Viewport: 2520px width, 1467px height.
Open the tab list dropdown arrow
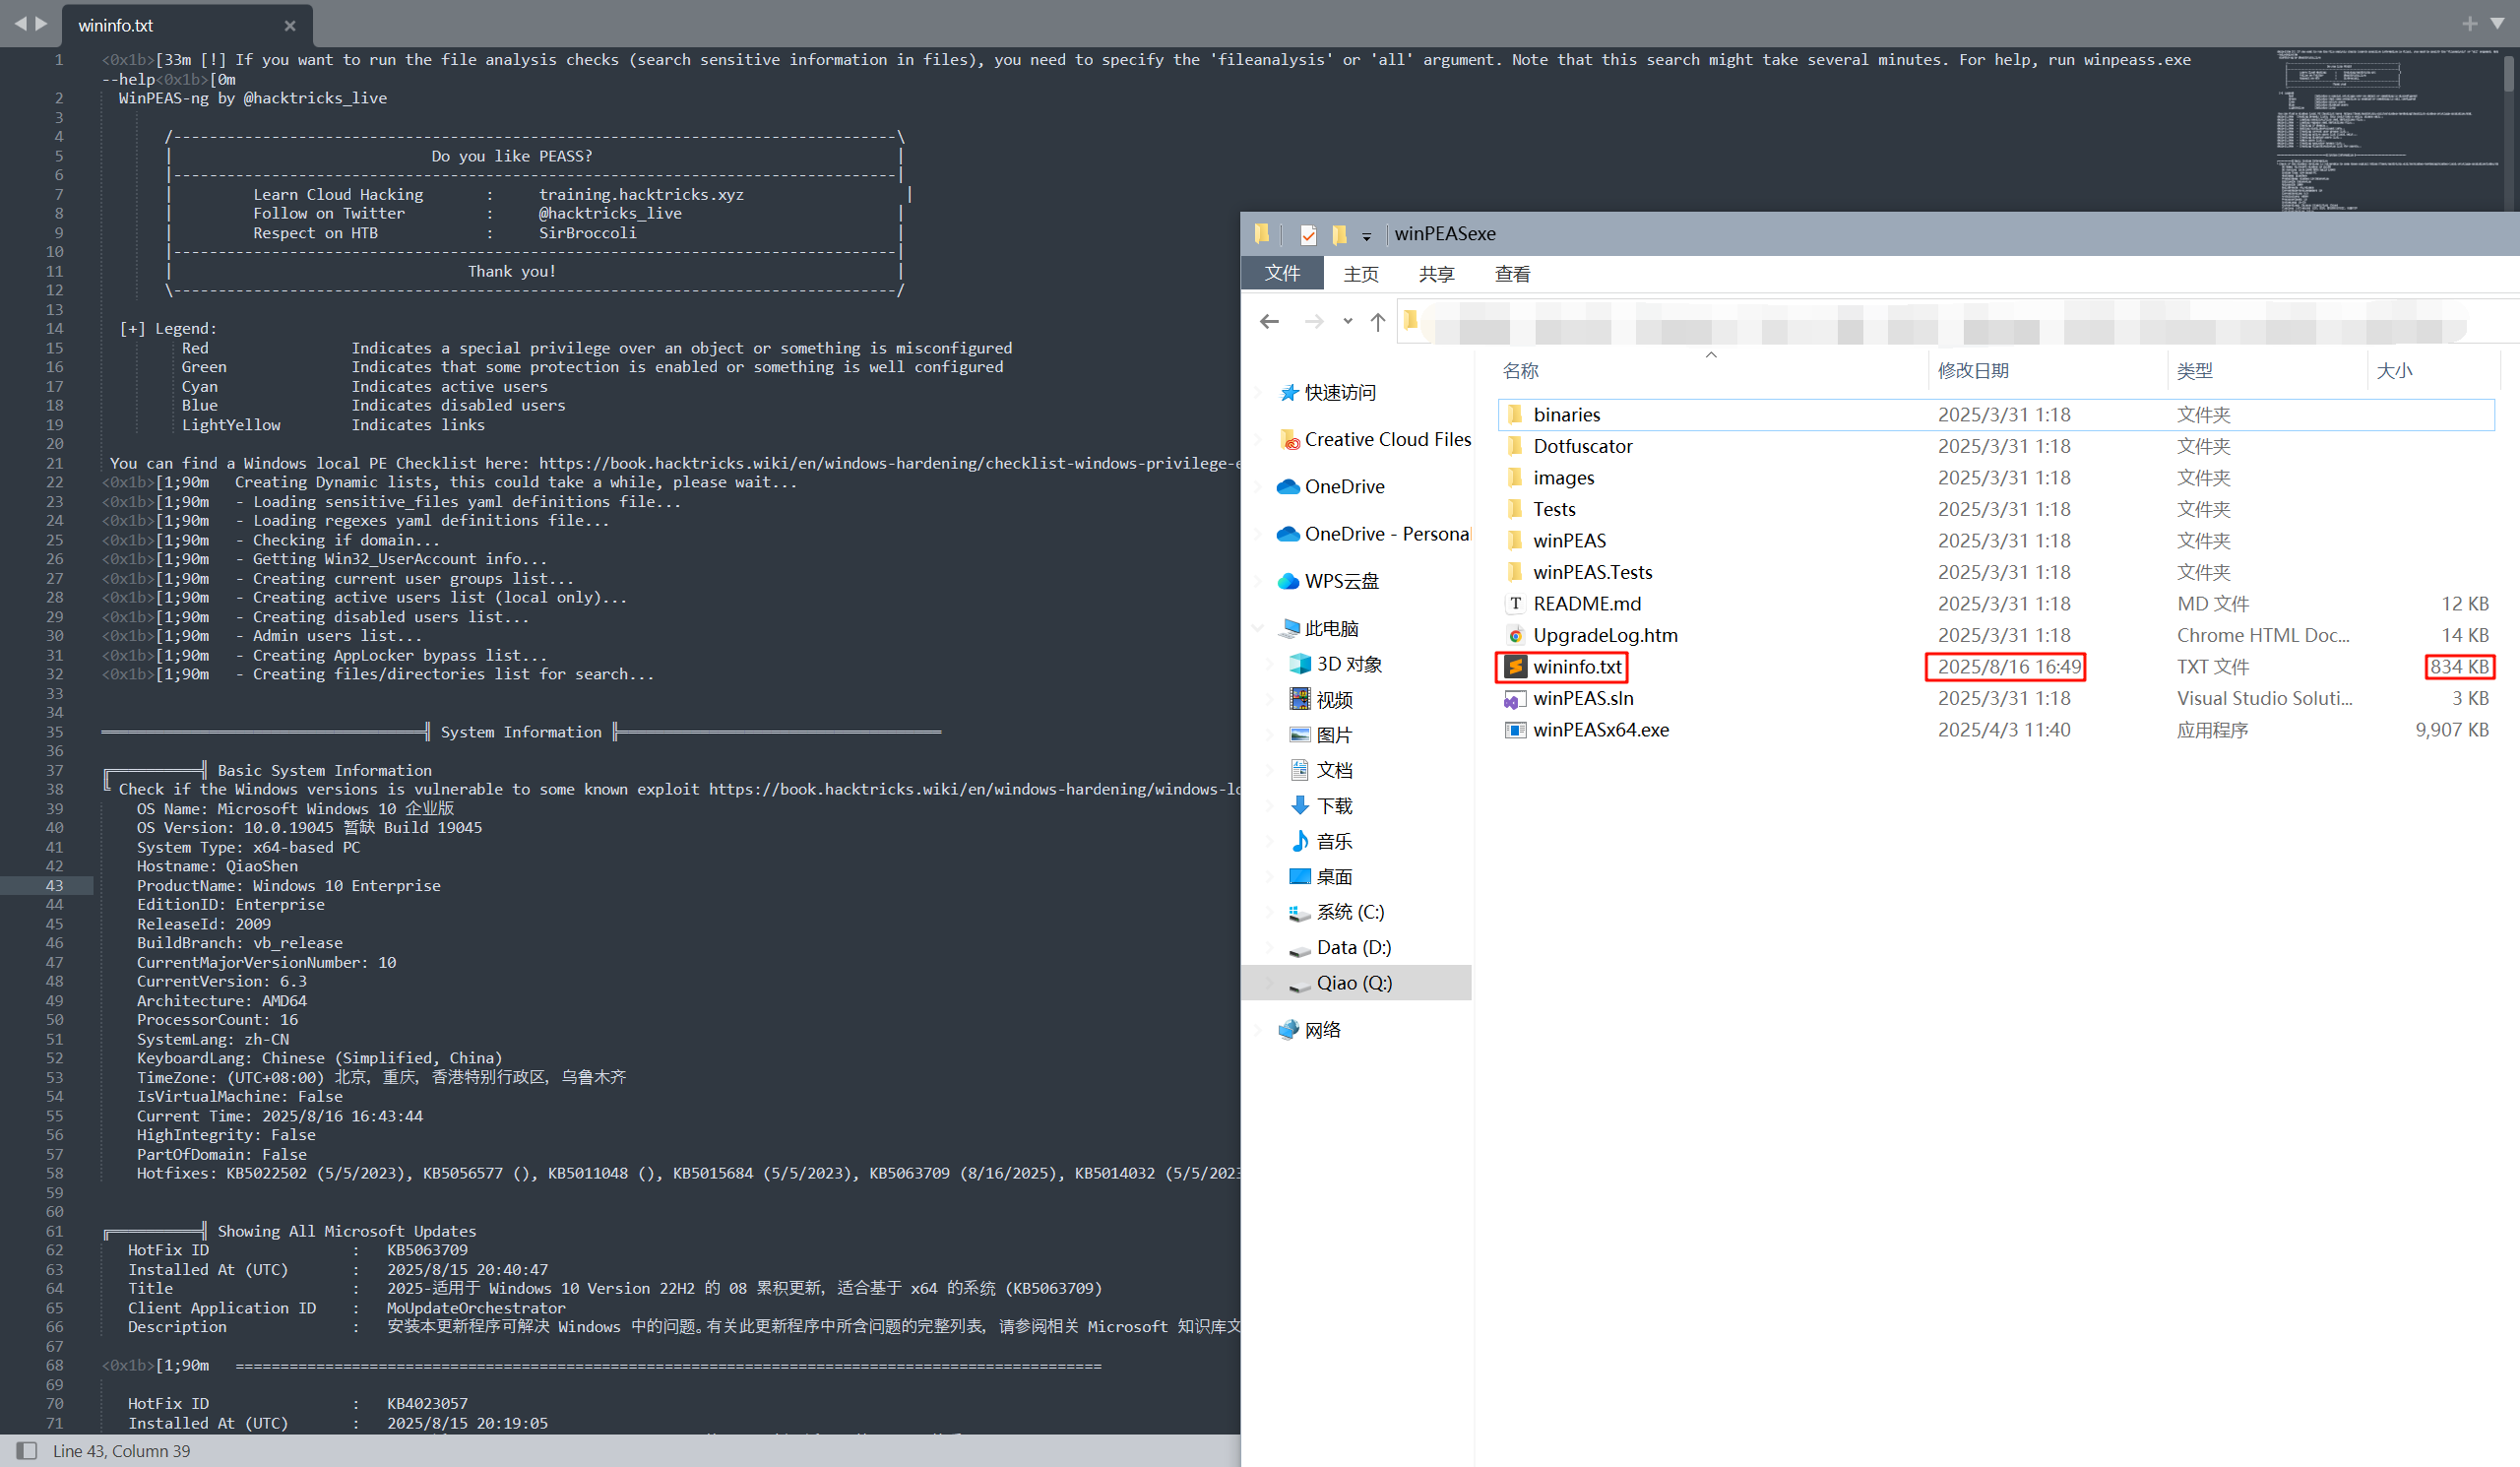2497,23
